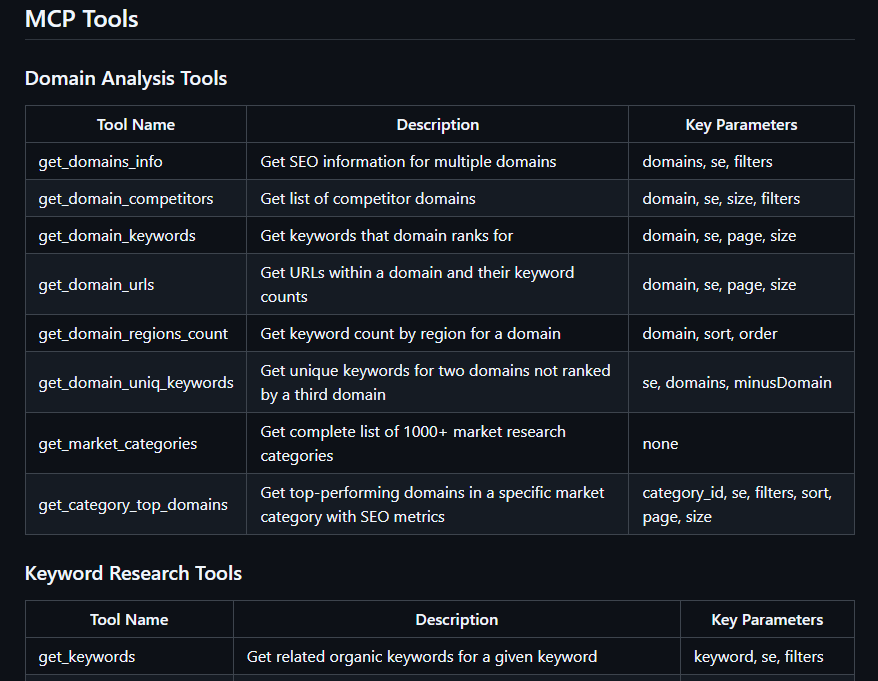Select the get_domain_competitors tool name cell
The width and height of the screenshot is (878, 681).
click(136, 198)
